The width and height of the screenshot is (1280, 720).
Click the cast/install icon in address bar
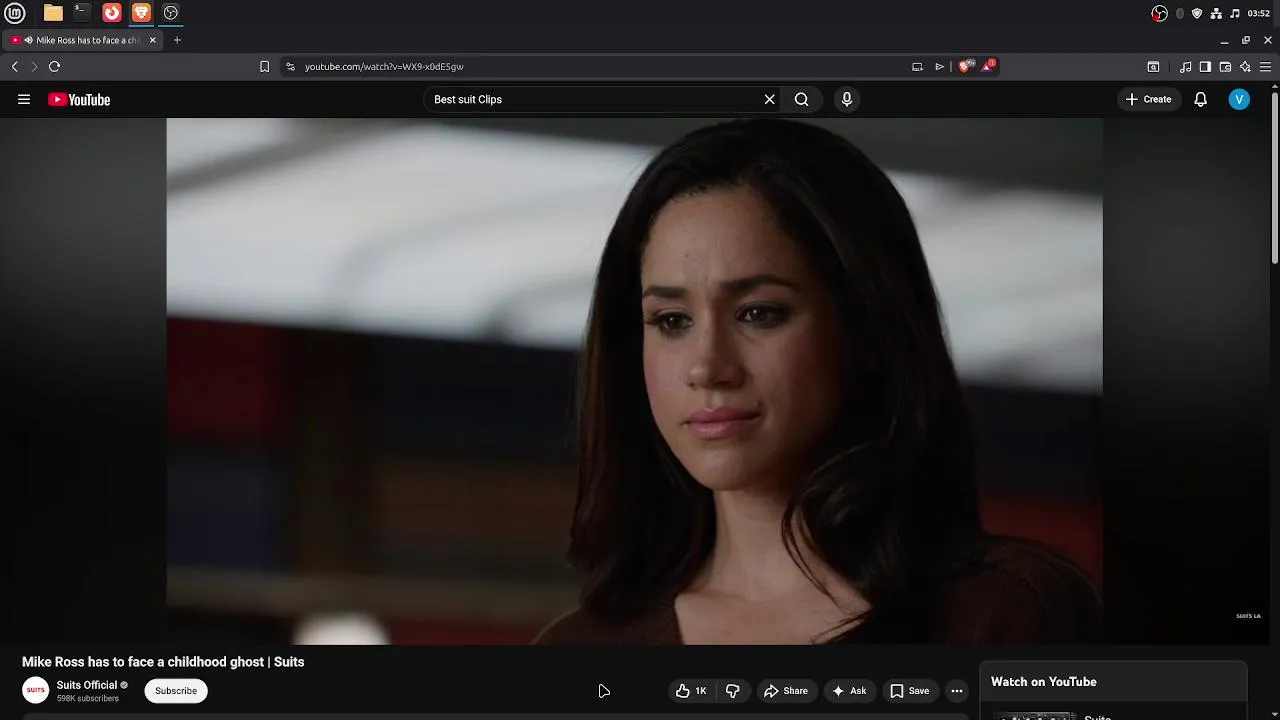click(917, 66)
